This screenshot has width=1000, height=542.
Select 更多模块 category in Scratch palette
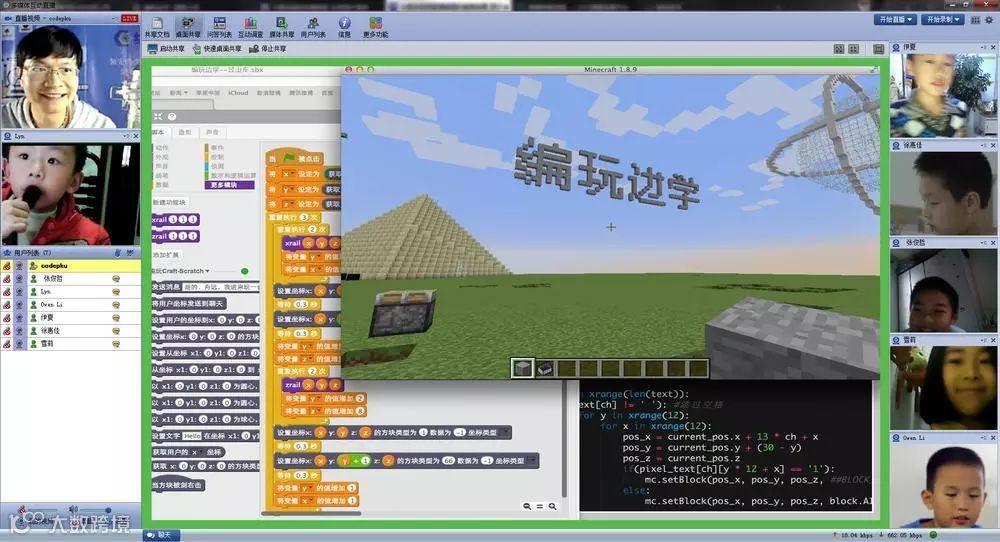[229, 185]
